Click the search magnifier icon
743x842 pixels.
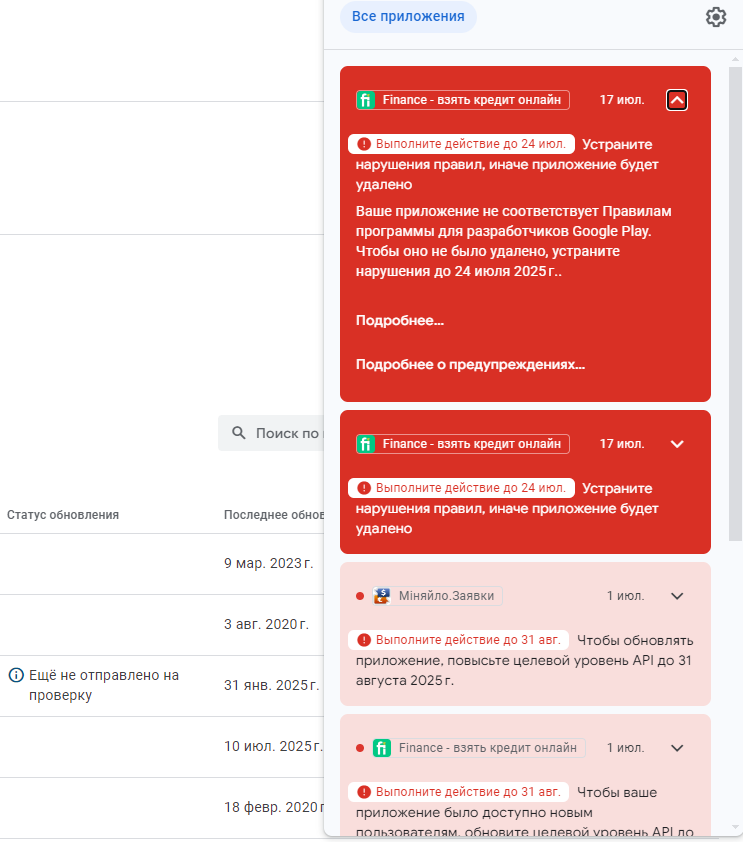239,433
